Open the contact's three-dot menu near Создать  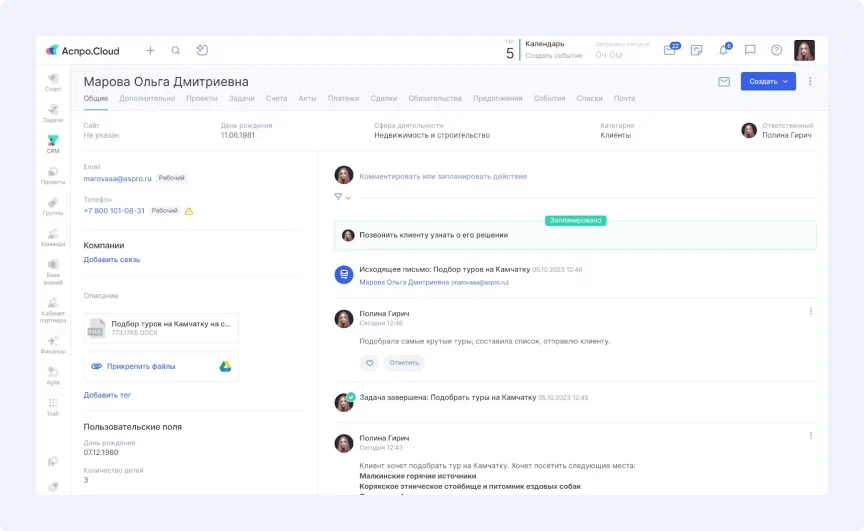tap(810, 82)
